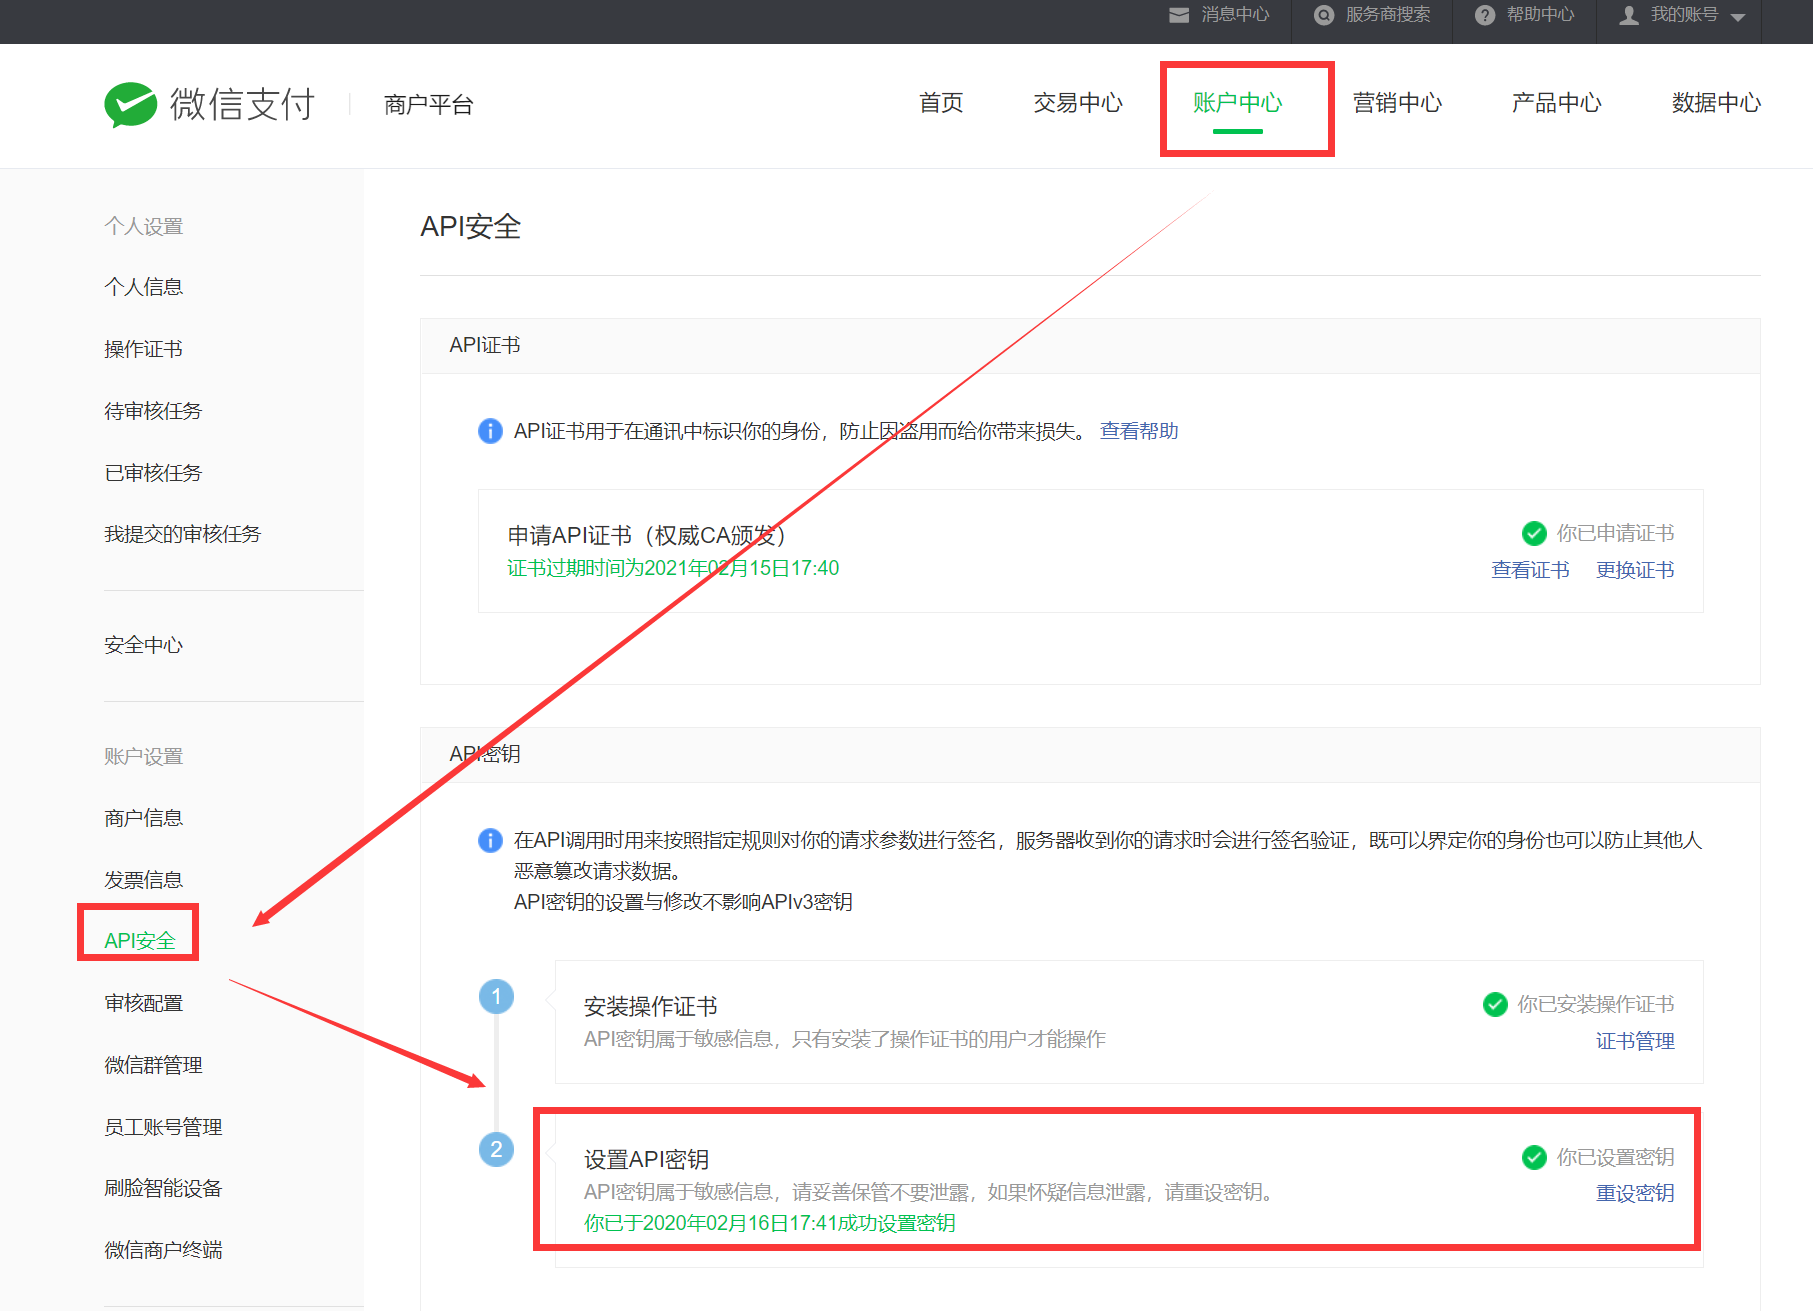Click the 重设密钥 link

[1634, 1193]
